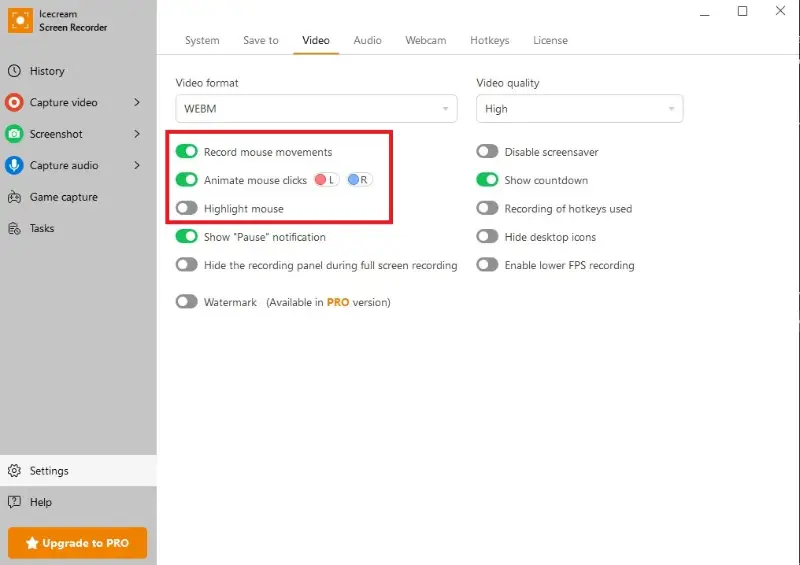
Task: Turn off Record mouse movements toggle
Action: click(187, 152)
